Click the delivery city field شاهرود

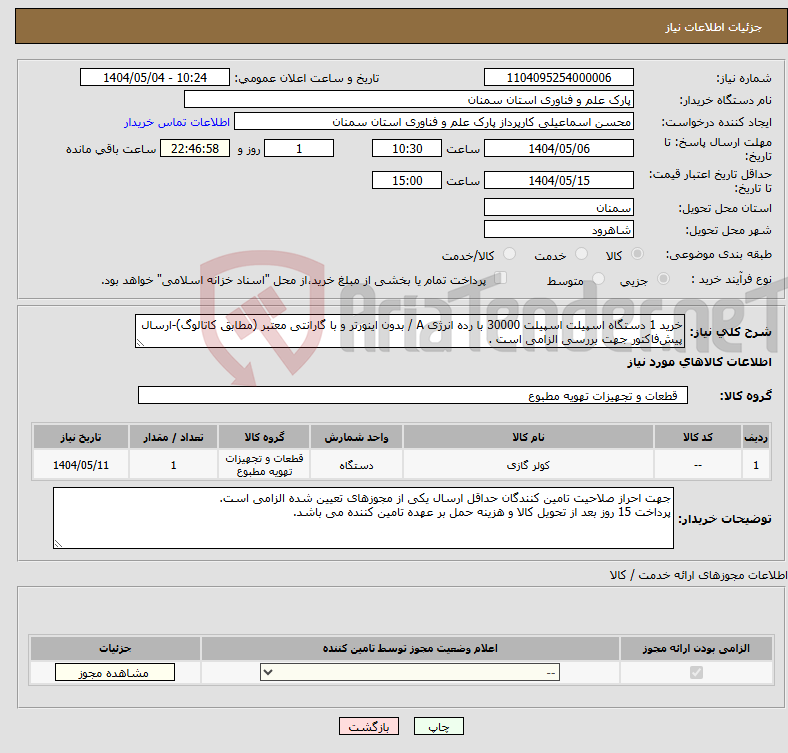click(558, 229)
